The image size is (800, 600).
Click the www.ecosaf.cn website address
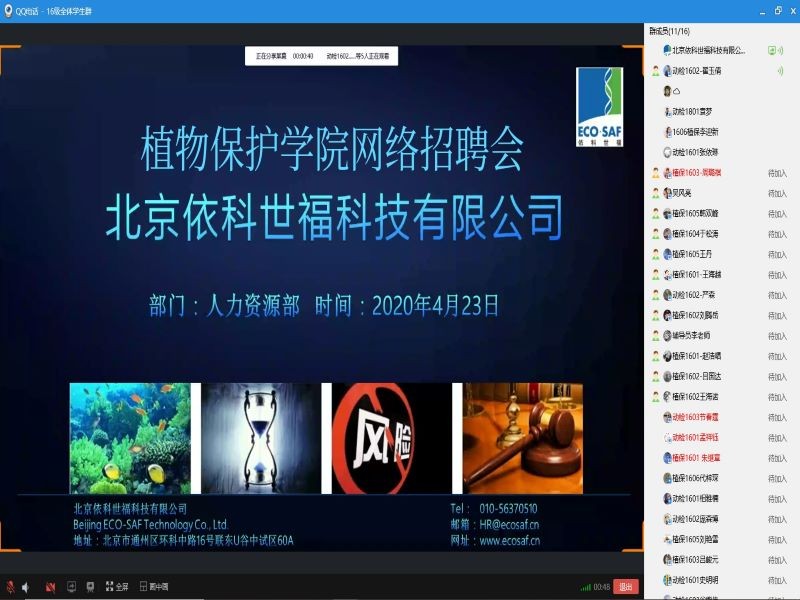[x=510, y=541]
